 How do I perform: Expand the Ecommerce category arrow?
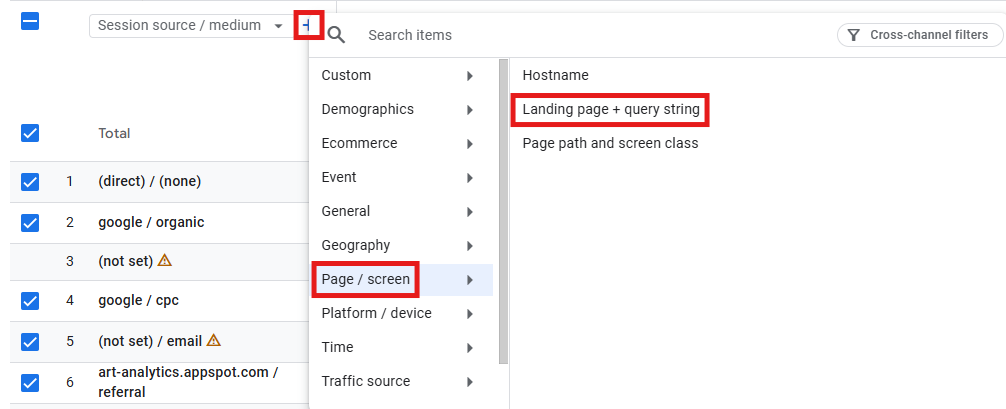[470, 144]
